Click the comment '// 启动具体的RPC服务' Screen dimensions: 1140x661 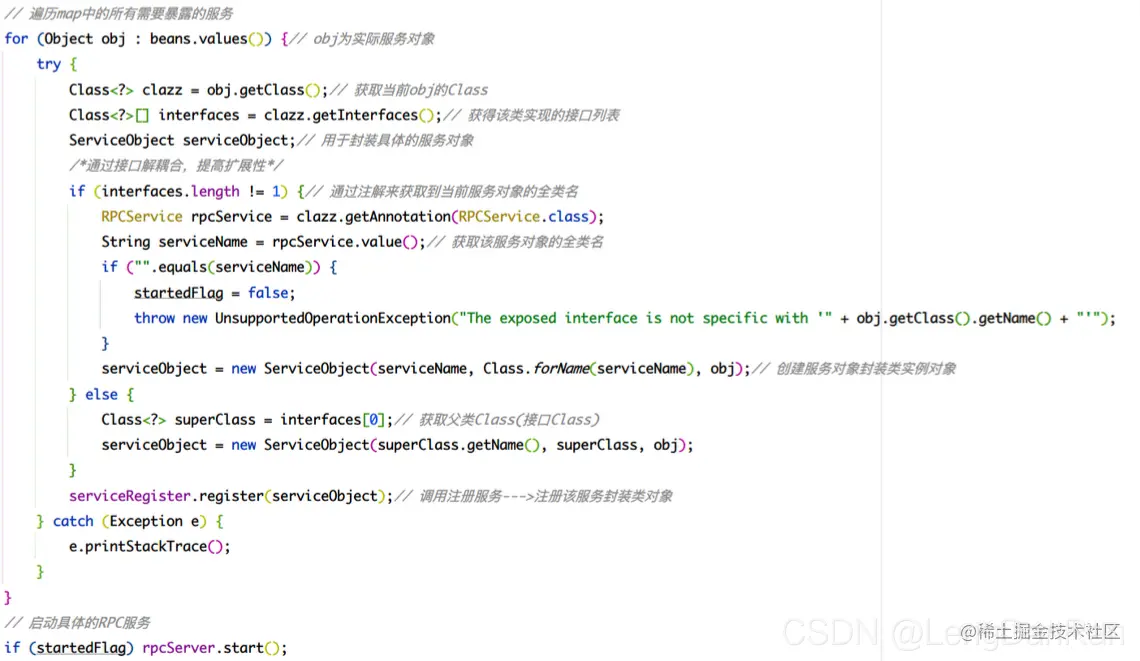[x=77, y=622]
